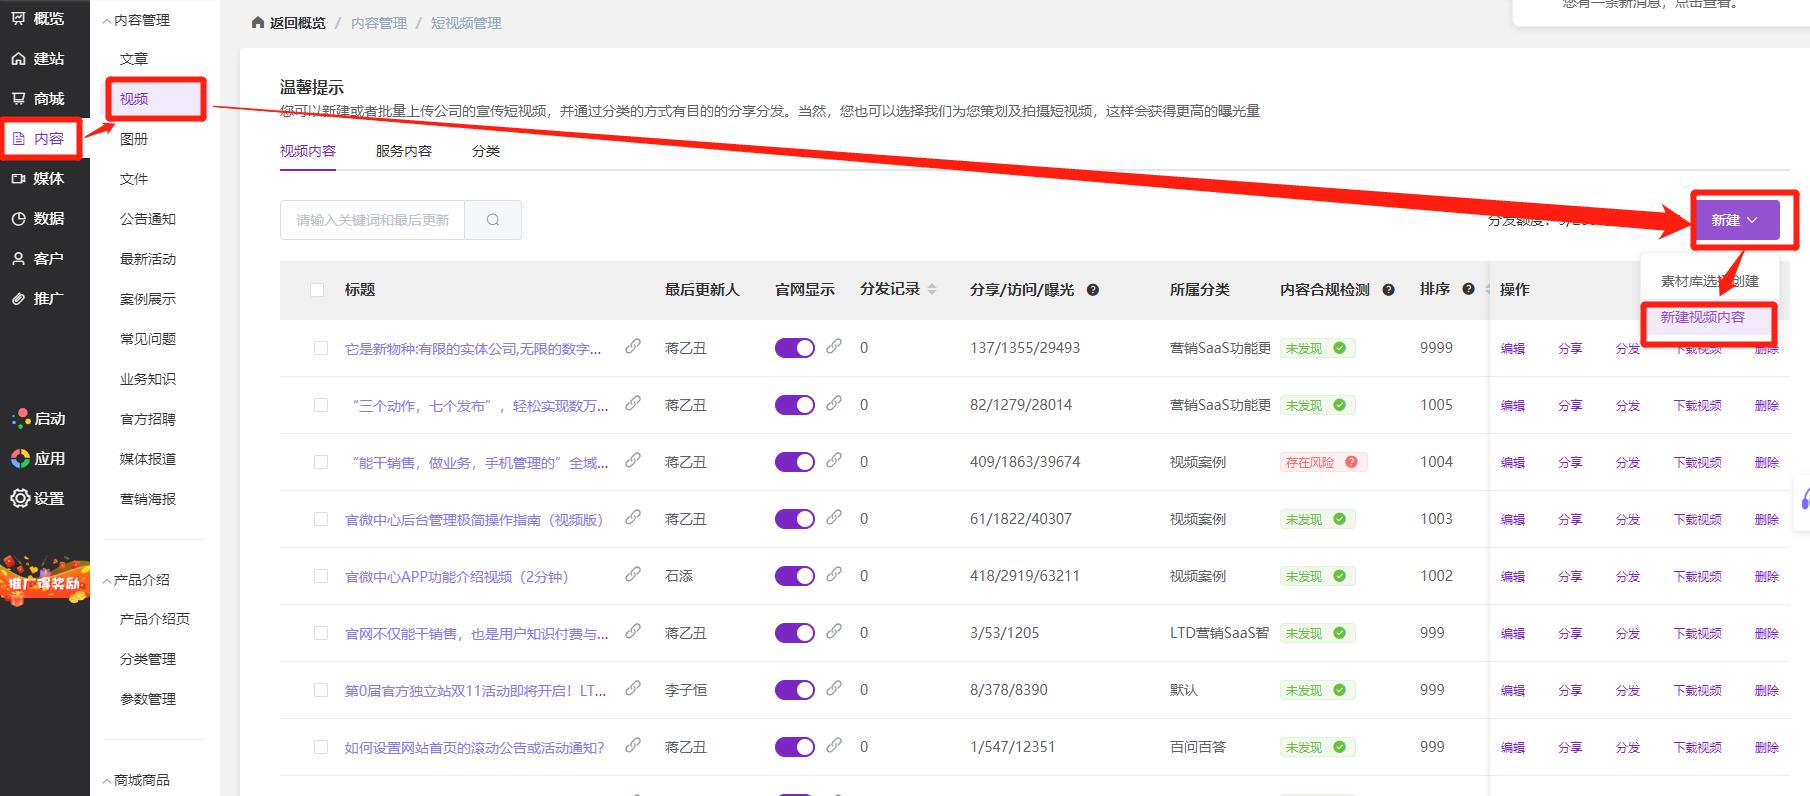The image size is (1810, 796).
Task: Collapse the 商城商品 menu group
Action: (x=136, y=780)
